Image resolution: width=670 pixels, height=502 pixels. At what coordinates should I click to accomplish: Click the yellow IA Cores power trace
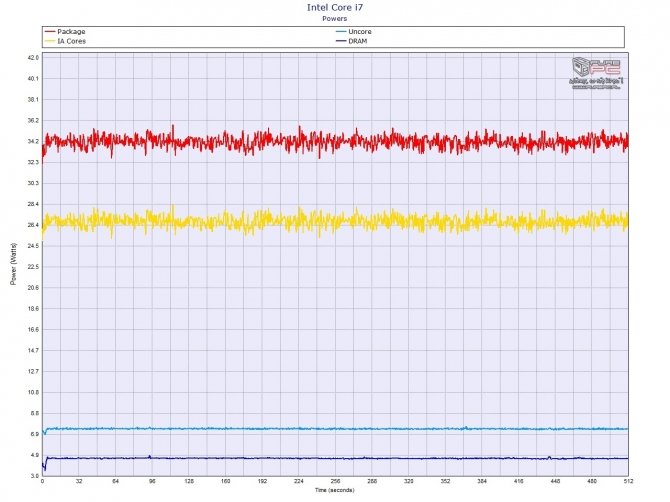point(335,221)
